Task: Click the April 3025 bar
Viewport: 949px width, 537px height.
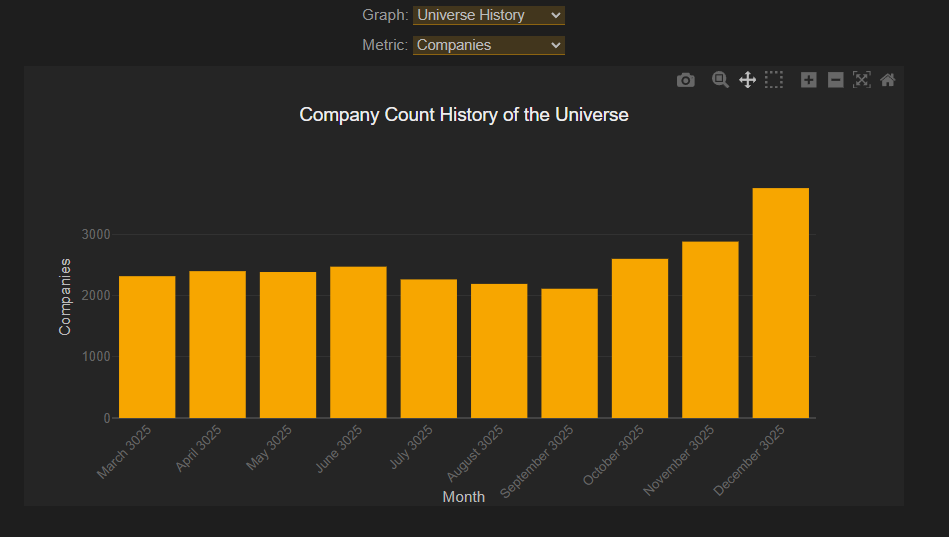Action: point(217,344)
